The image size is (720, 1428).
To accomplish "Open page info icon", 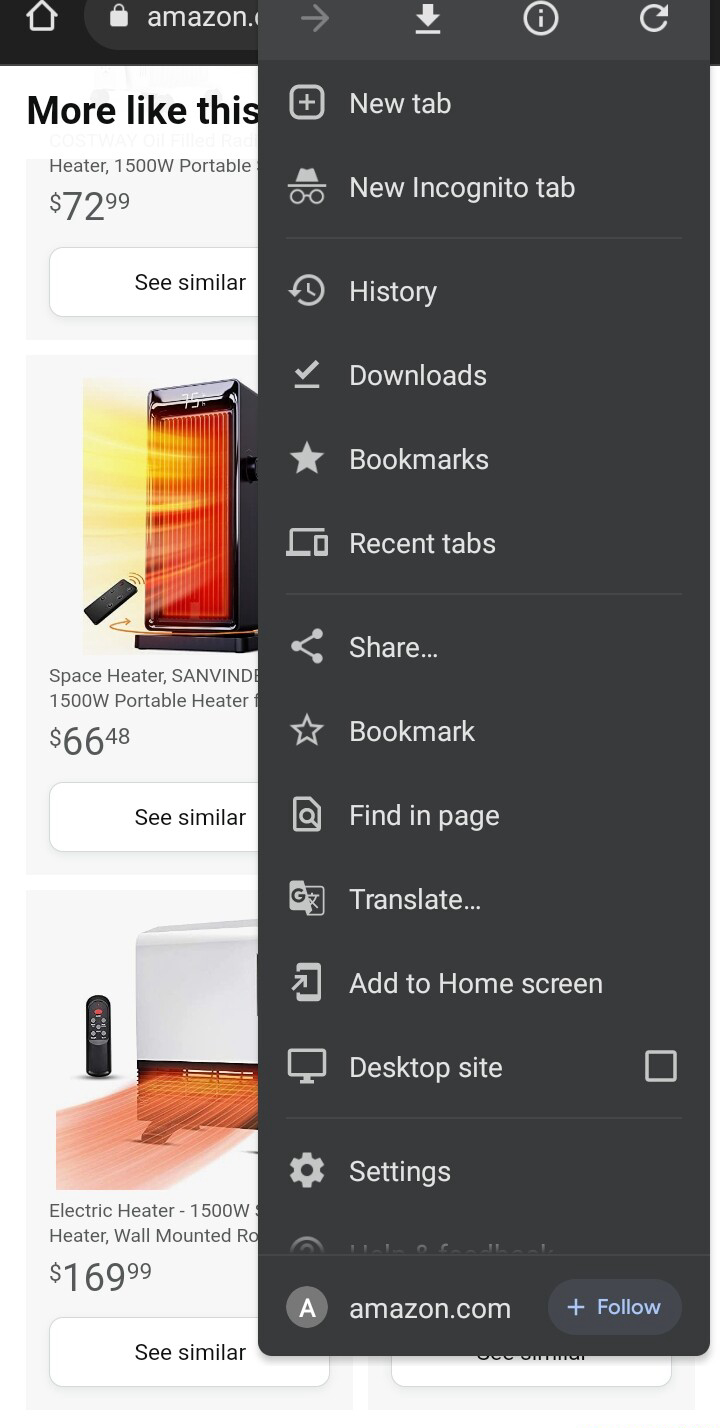I will tap(541, 18).
